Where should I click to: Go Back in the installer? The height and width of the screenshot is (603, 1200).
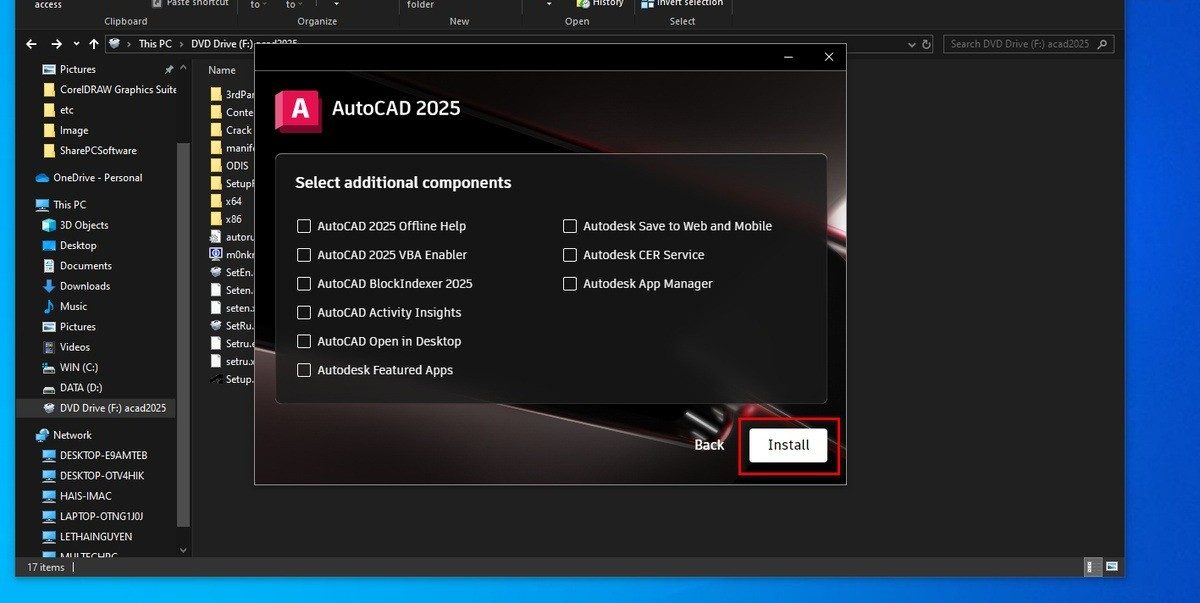pos(709,445)
